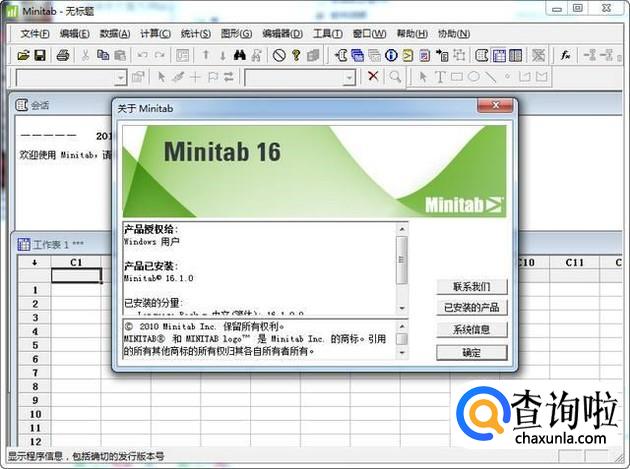Paste cells with the clipboard icon
This screenshot has height=469, width=630.
(120, 55)
